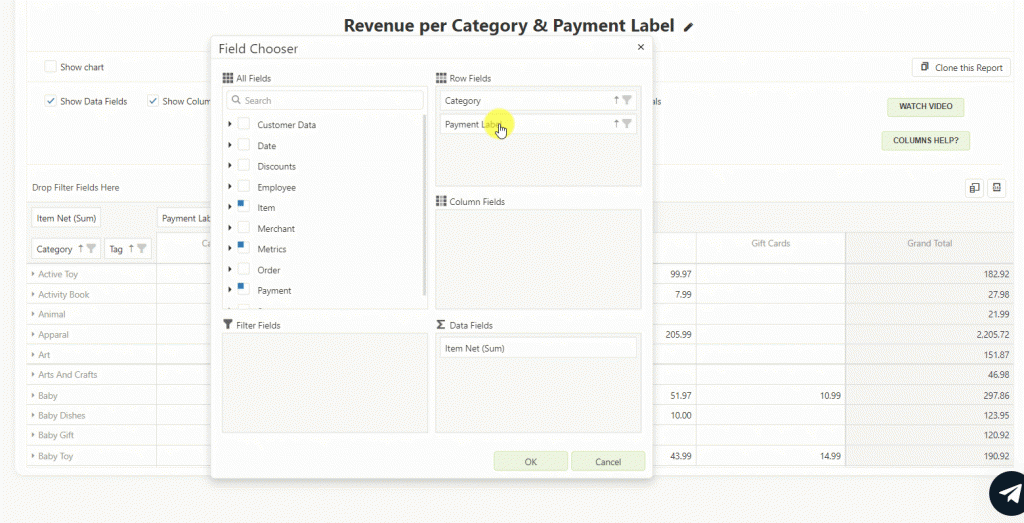Image resolution: width=1024 pixels, height=523 pixels.
Task: Check the Customer Data field checkbox
Action: (x=244, y=124)
